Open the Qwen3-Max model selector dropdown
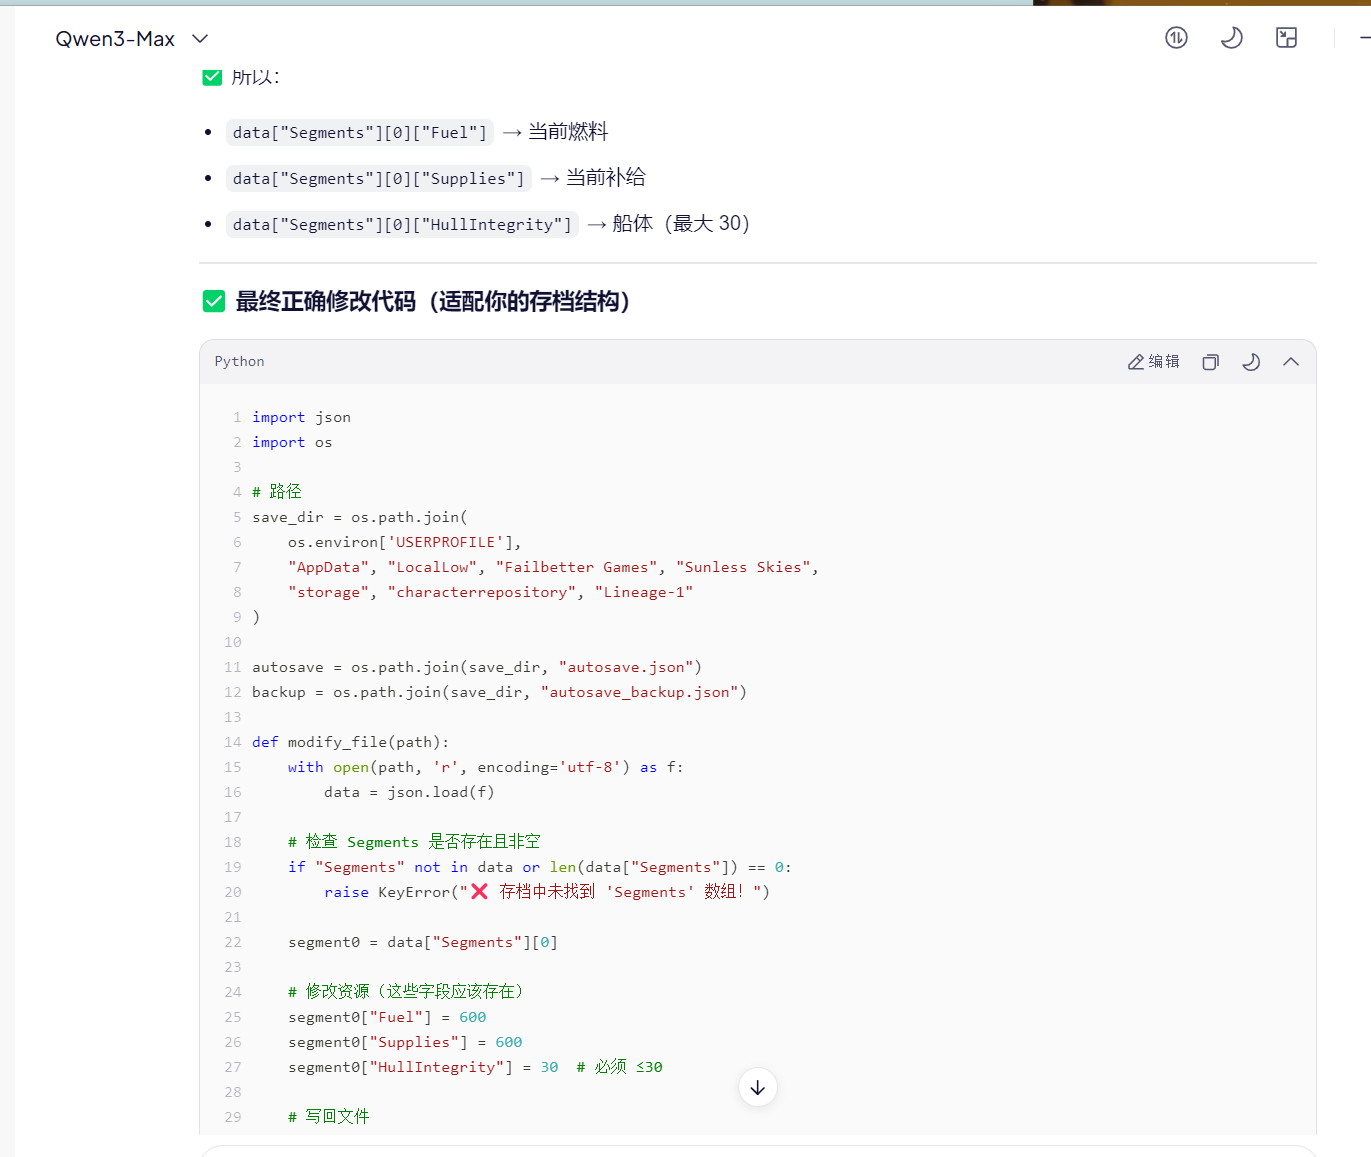The image size is (1371, 1157). coord(131,39)
